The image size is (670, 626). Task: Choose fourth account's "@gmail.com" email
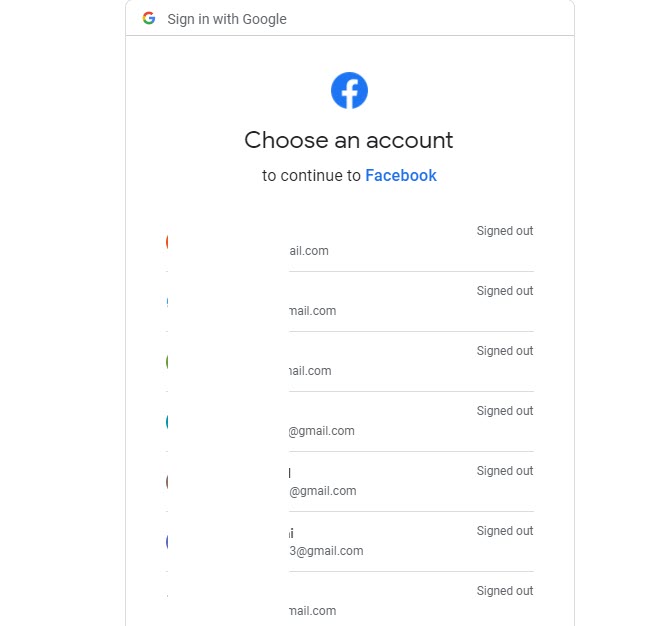322,431
